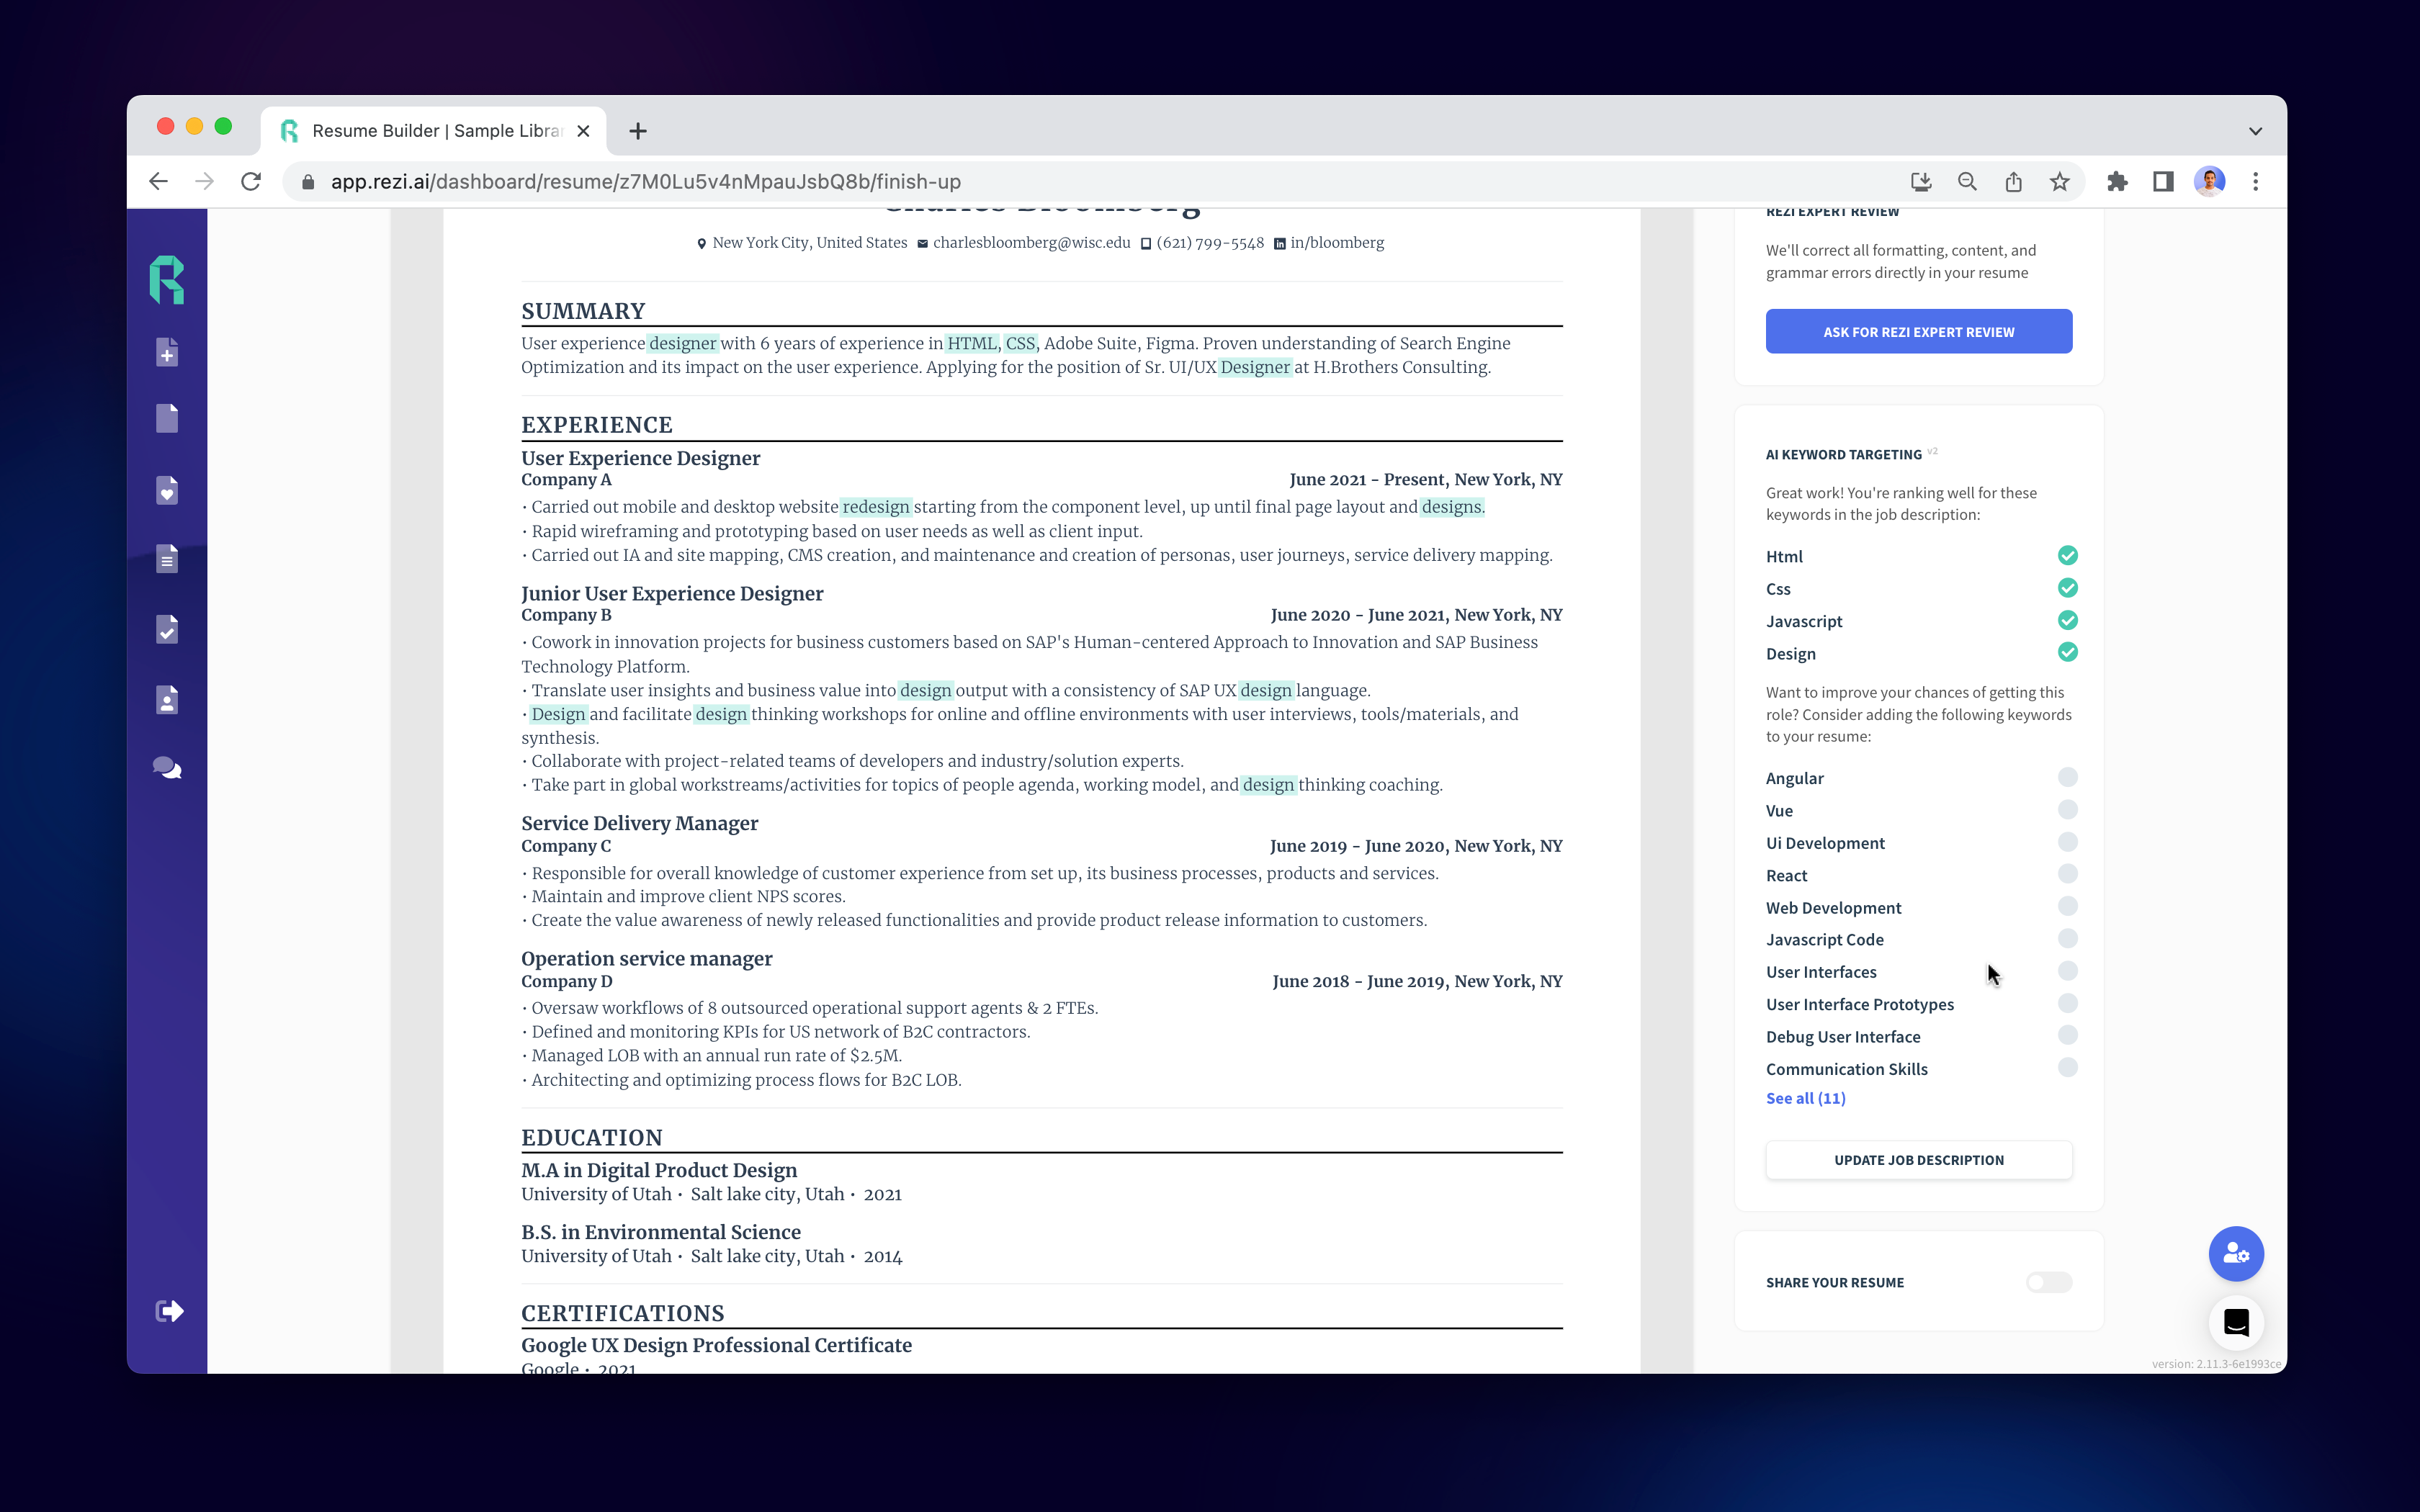Open the Intercom chat launcher
2420x1512 pixels.
coord(2236,1322)
